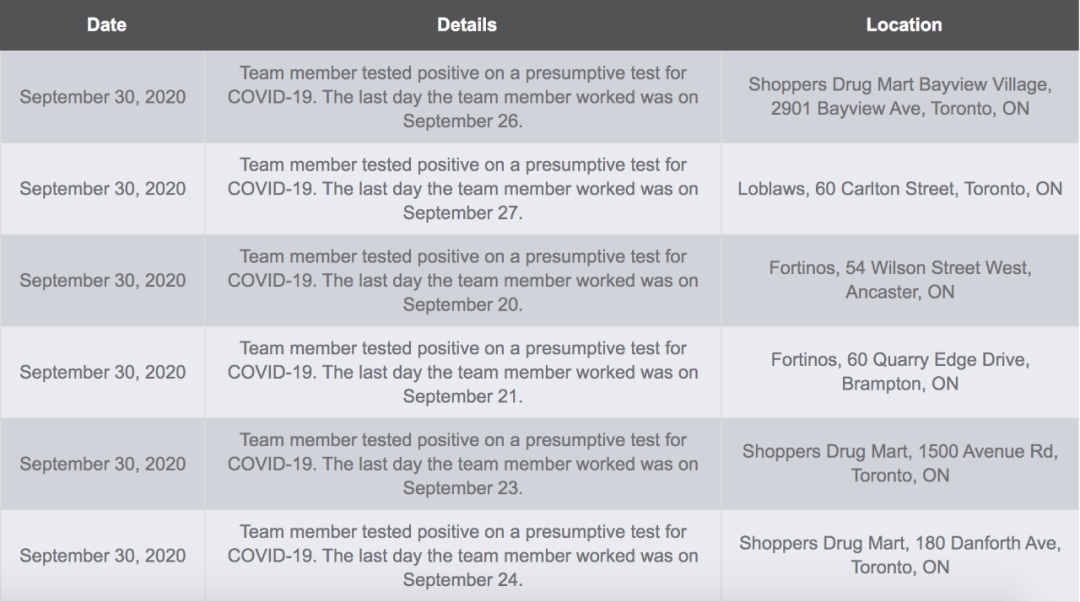Select the Fortinos 60 Quarry Edge Drive location
This screenshot has height=602, width=1080.
900,371
